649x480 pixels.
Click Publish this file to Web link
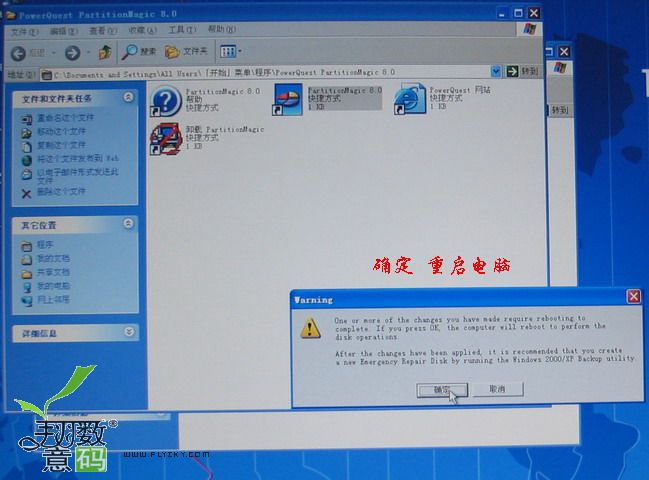click(78, 158)
